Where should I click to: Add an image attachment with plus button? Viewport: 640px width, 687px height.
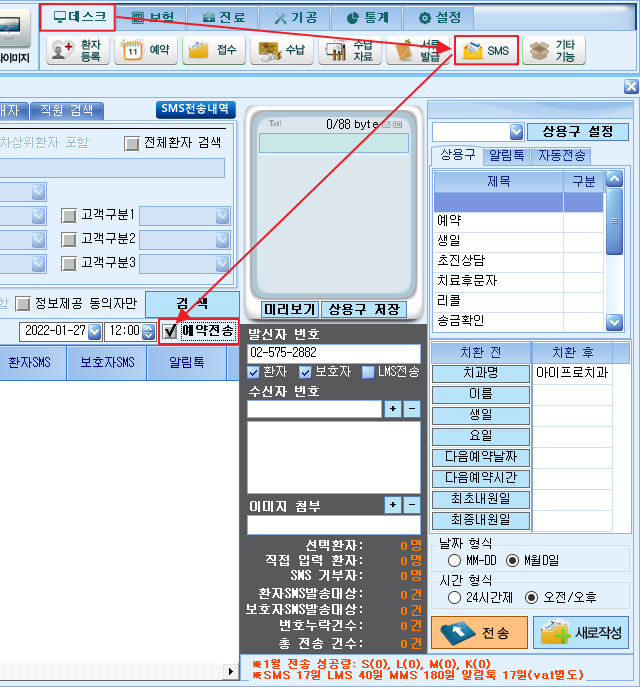click(393, 505)
